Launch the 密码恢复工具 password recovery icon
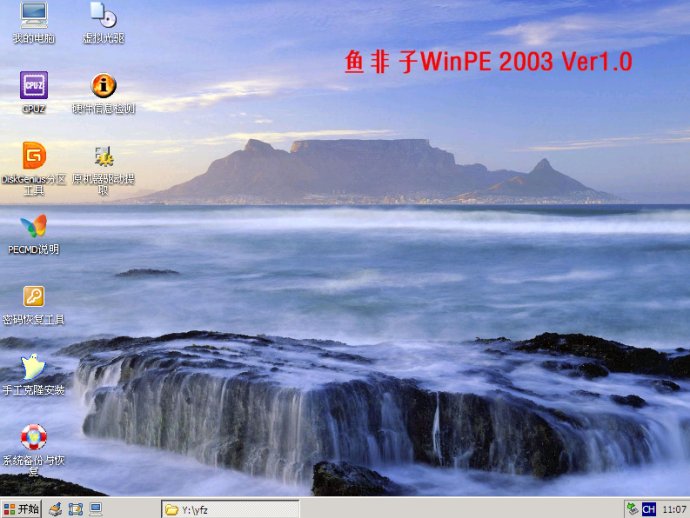The image size is (690, 518). (x=33, y=296)
